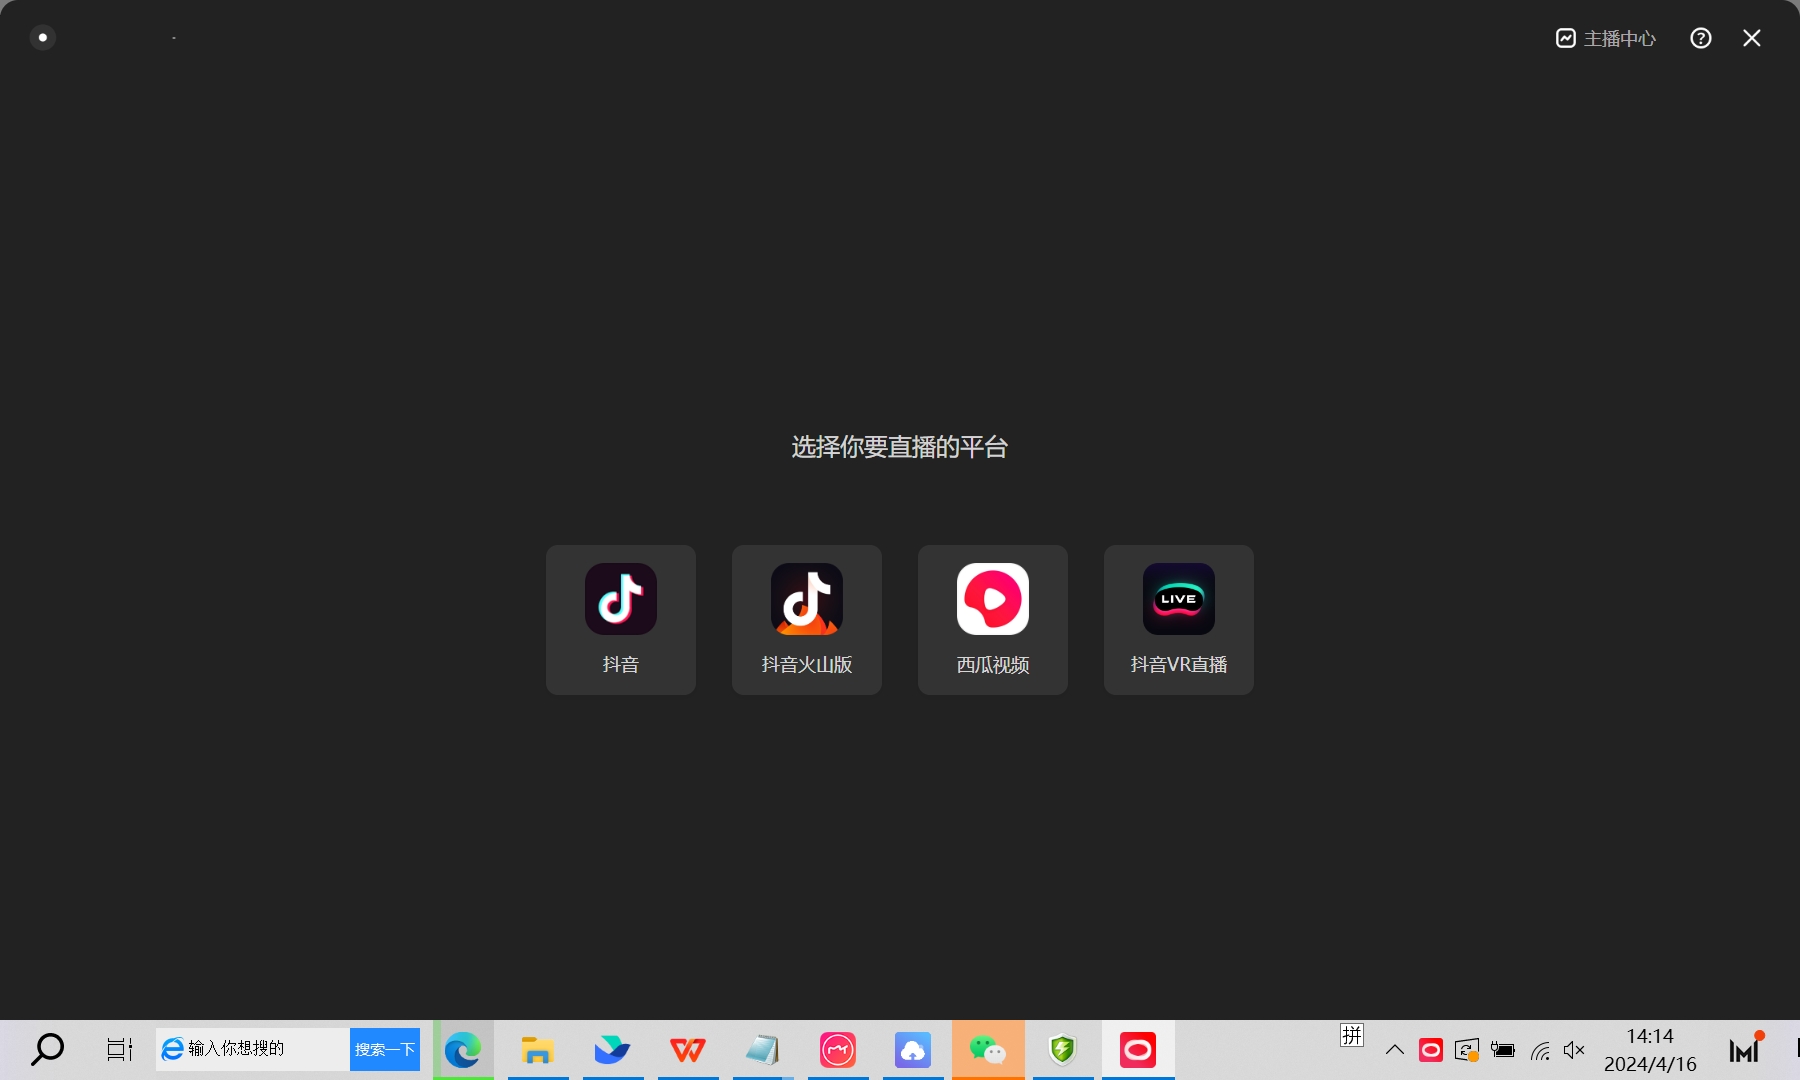Open the sync tray icon with an orange badge

1467,1050
